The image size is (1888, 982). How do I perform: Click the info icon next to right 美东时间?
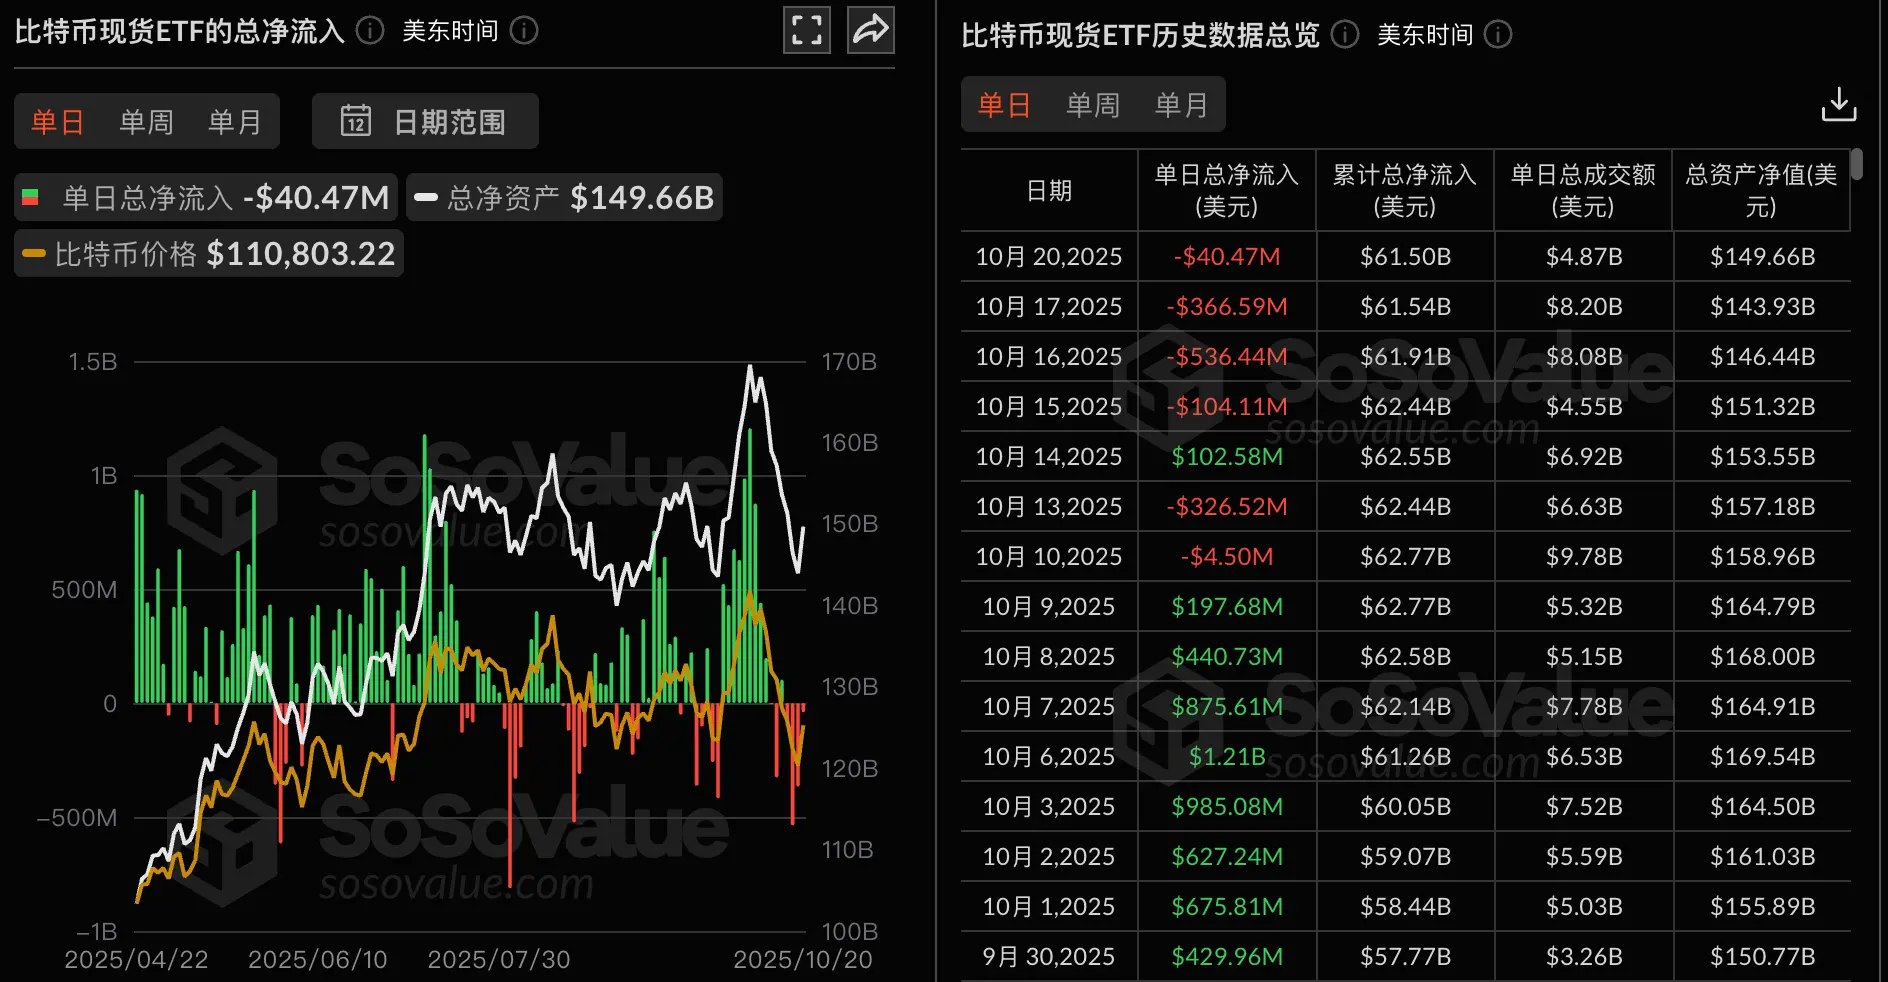1498,35
